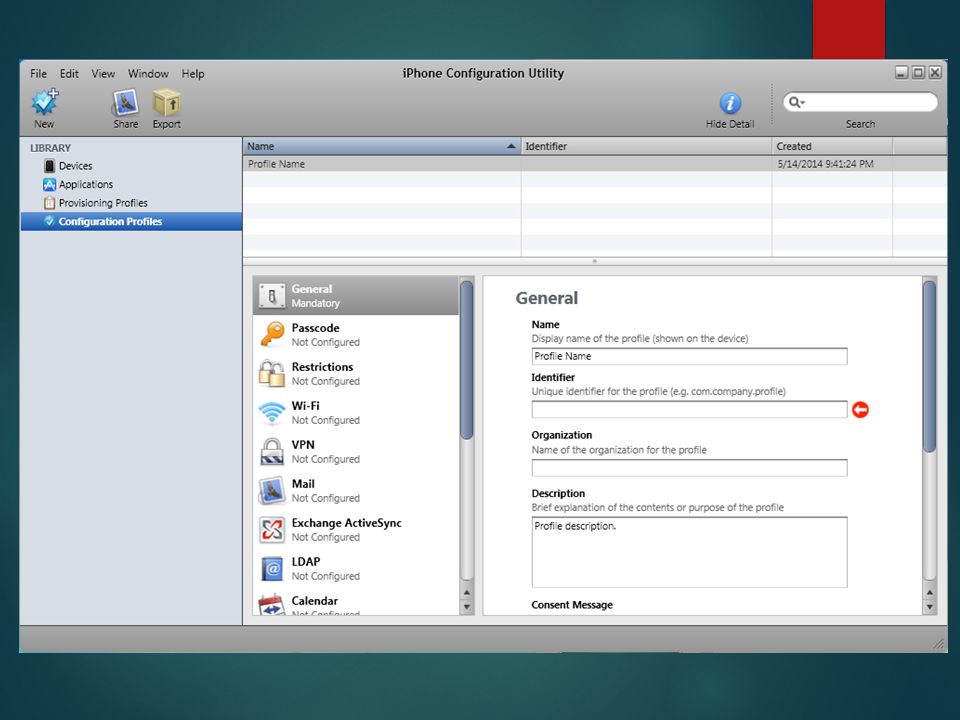Click the Description text area
Image resolution: width=960 pixels, height=720 pixels.
(689, 552)
